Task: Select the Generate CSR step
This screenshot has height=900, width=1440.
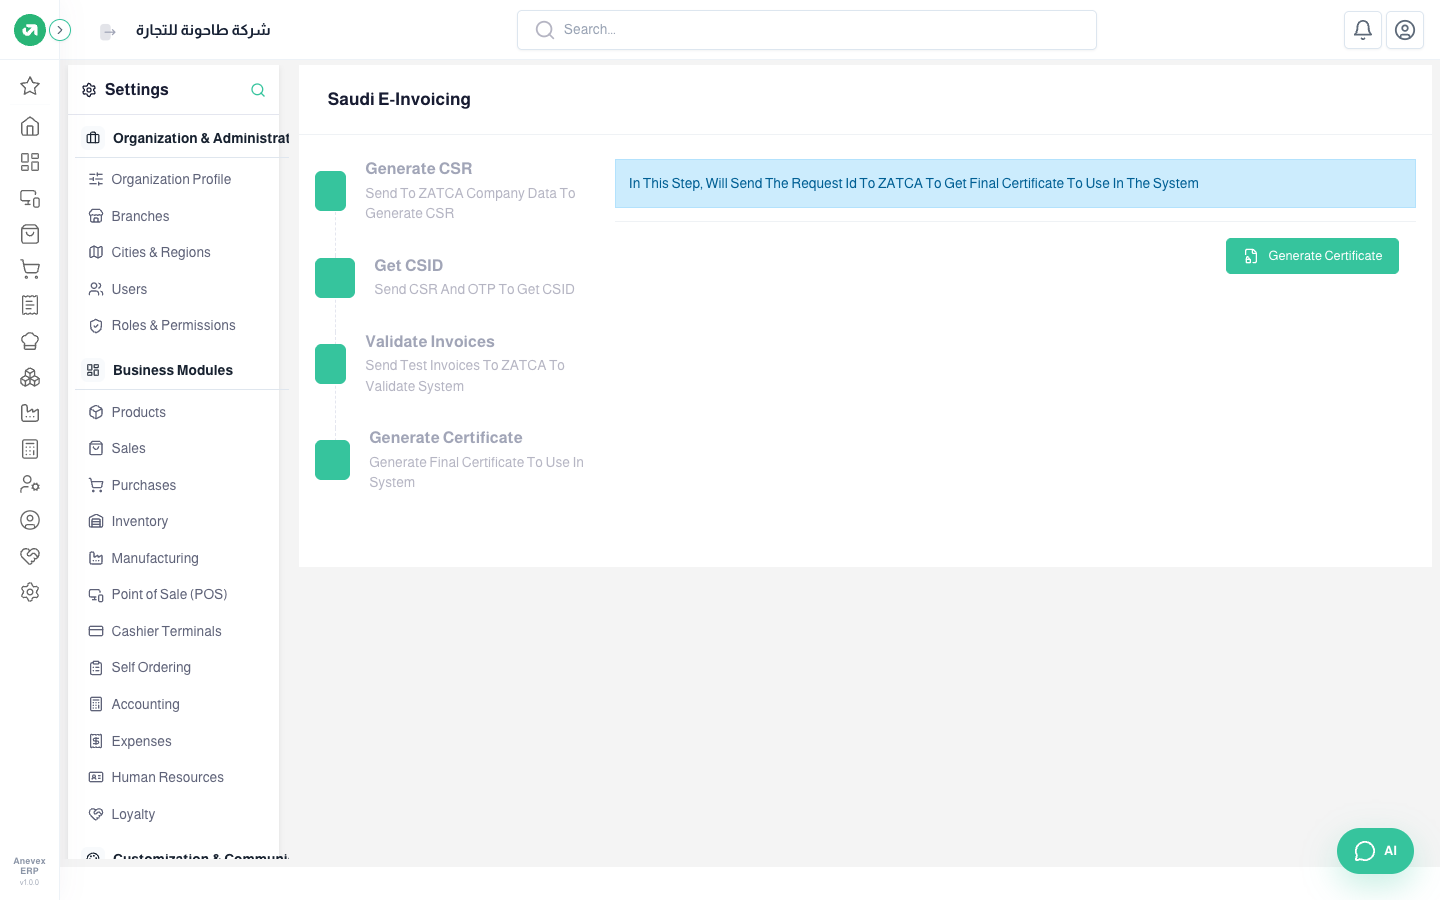Action: click(450, 190)
